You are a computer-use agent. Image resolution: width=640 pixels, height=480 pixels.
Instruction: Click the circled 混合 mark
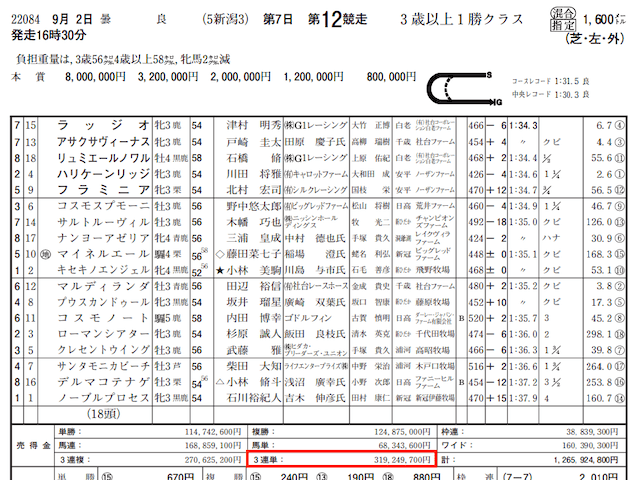pos(563,13)
